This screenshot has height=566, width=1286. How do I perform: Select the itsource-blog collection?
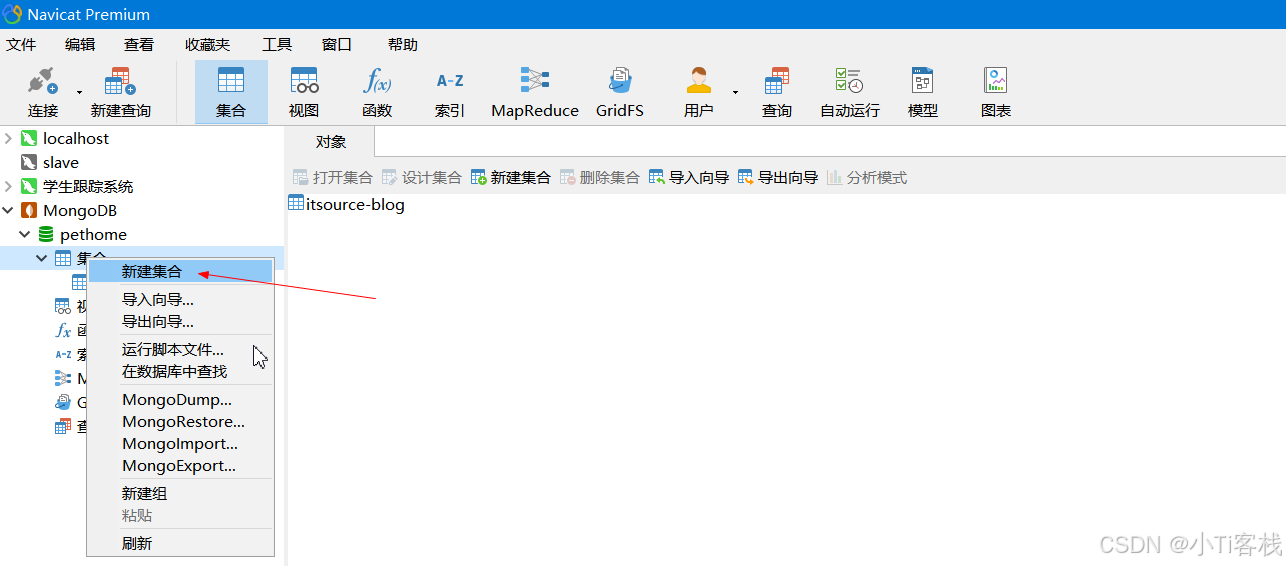(x=346, y=204)
